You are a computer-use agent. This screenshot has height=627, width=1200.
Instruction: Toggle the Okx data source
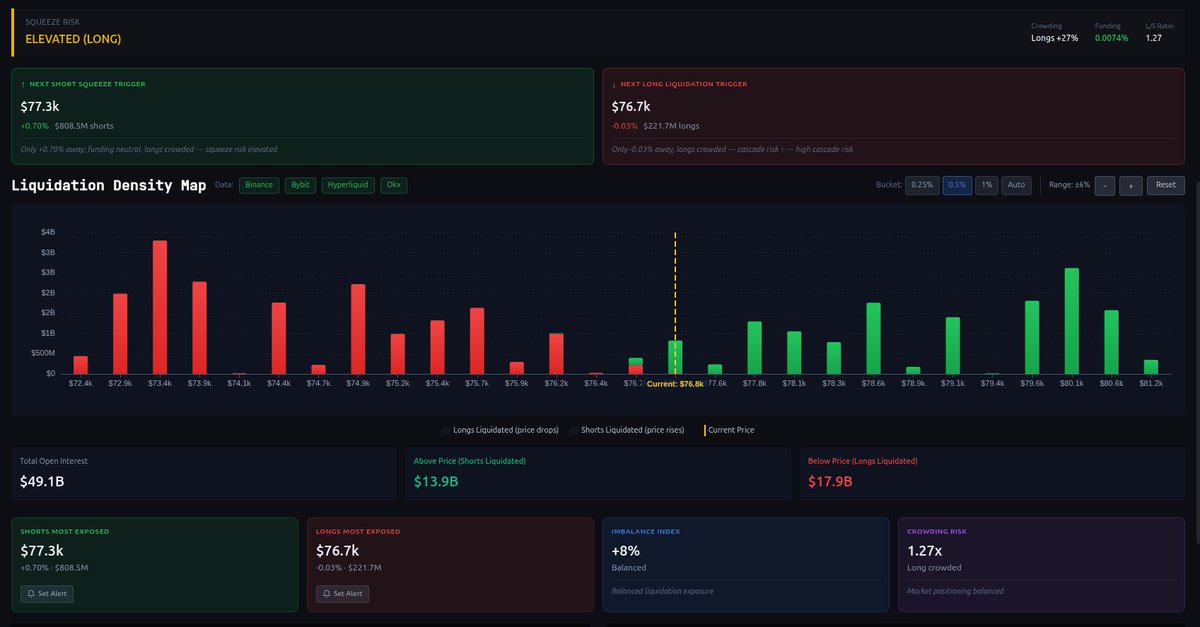(x=394, y=185)
